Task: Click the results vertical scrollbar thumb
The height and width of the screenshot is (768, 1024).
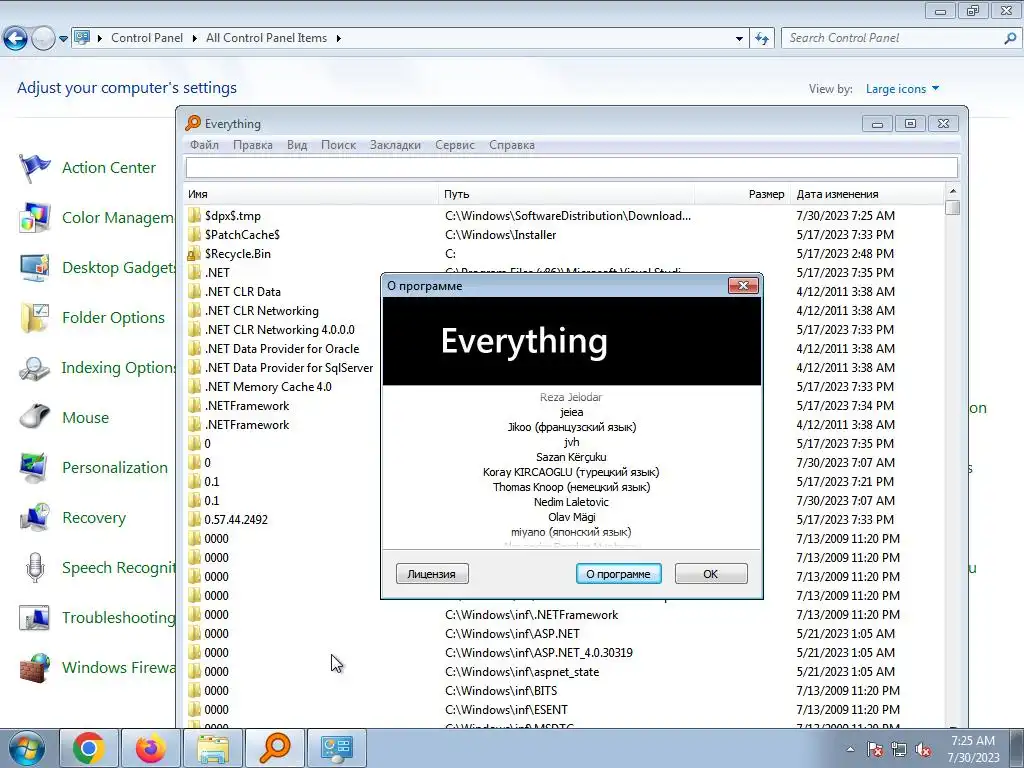Action: [x=953, y=208]
